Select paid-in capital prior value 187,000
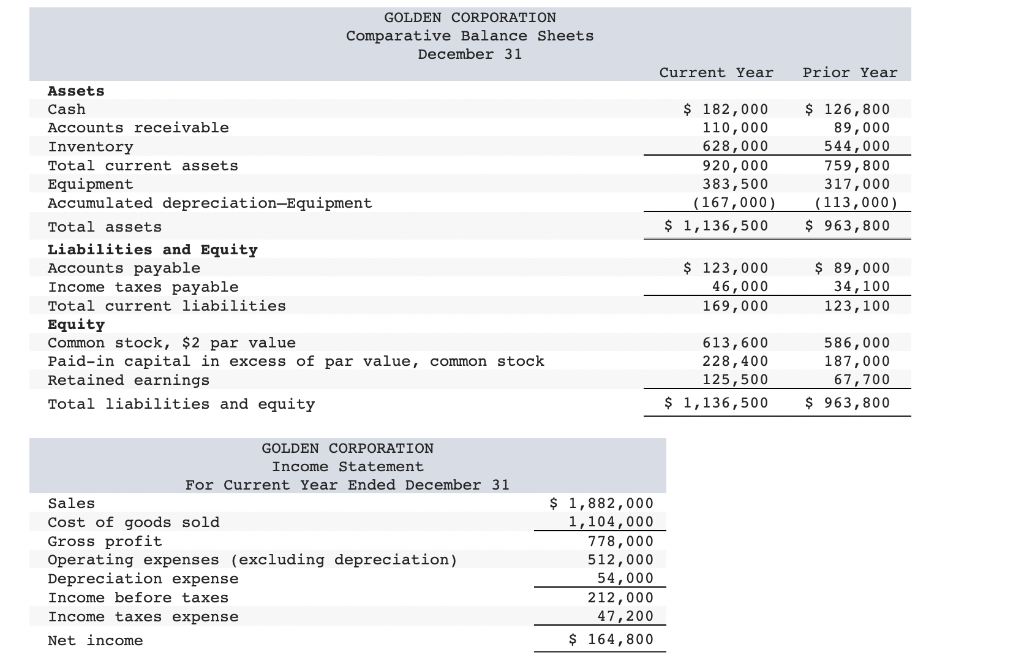The width and height of the screenshot is (1024, 663). 857,361
